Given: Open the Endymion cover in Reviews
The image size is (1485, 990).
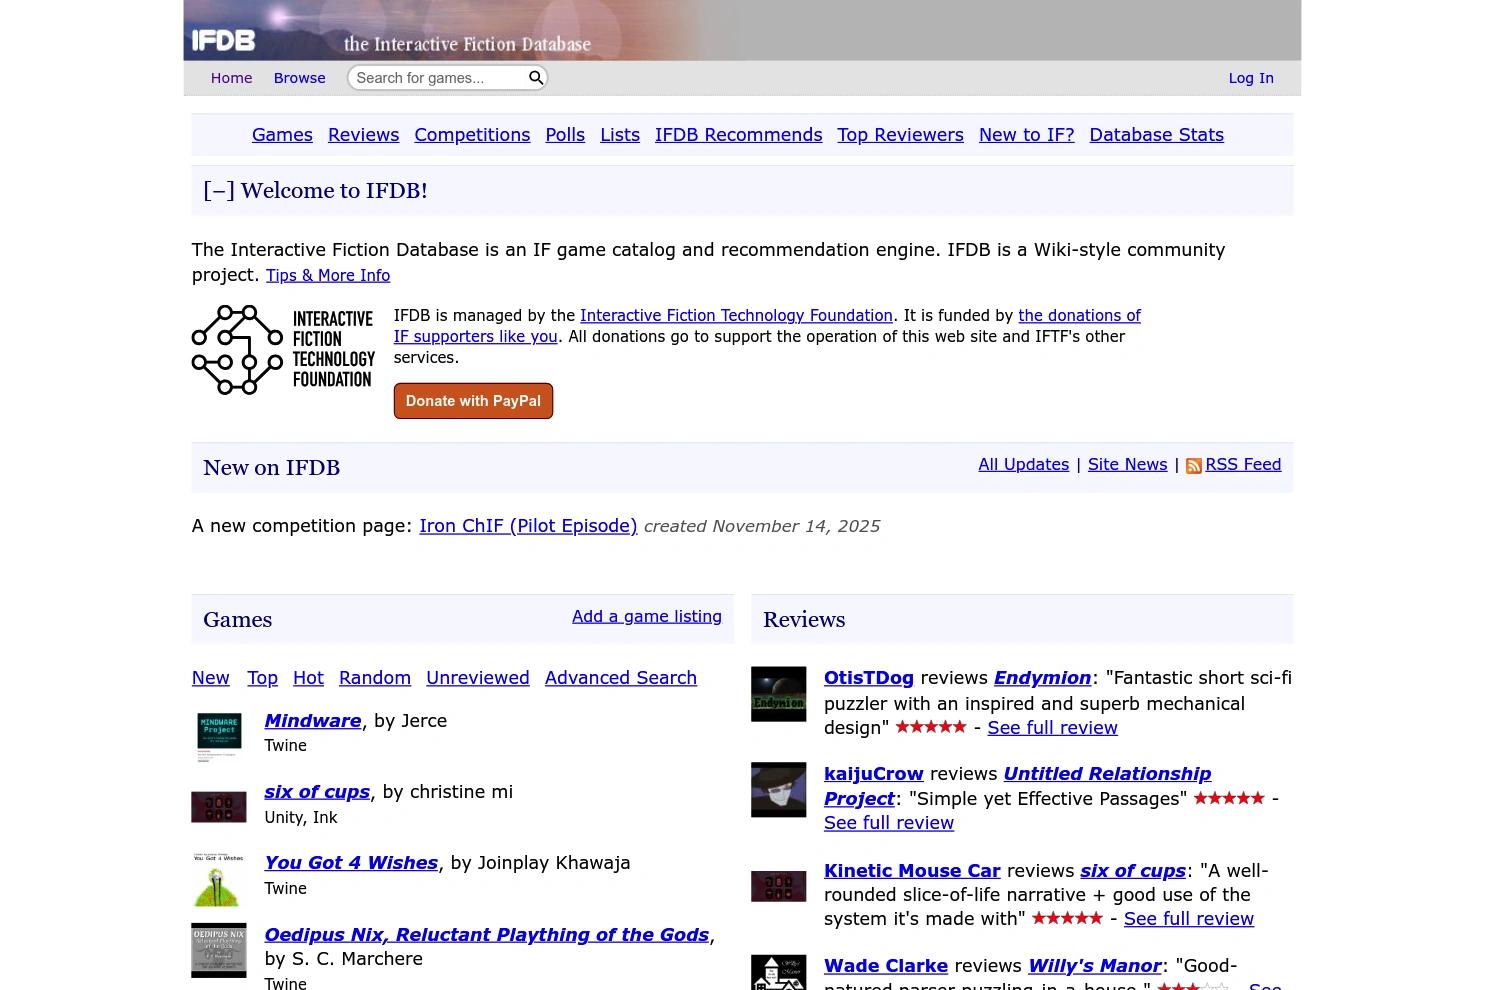Looking at the screenshot, I should [778, 694].
